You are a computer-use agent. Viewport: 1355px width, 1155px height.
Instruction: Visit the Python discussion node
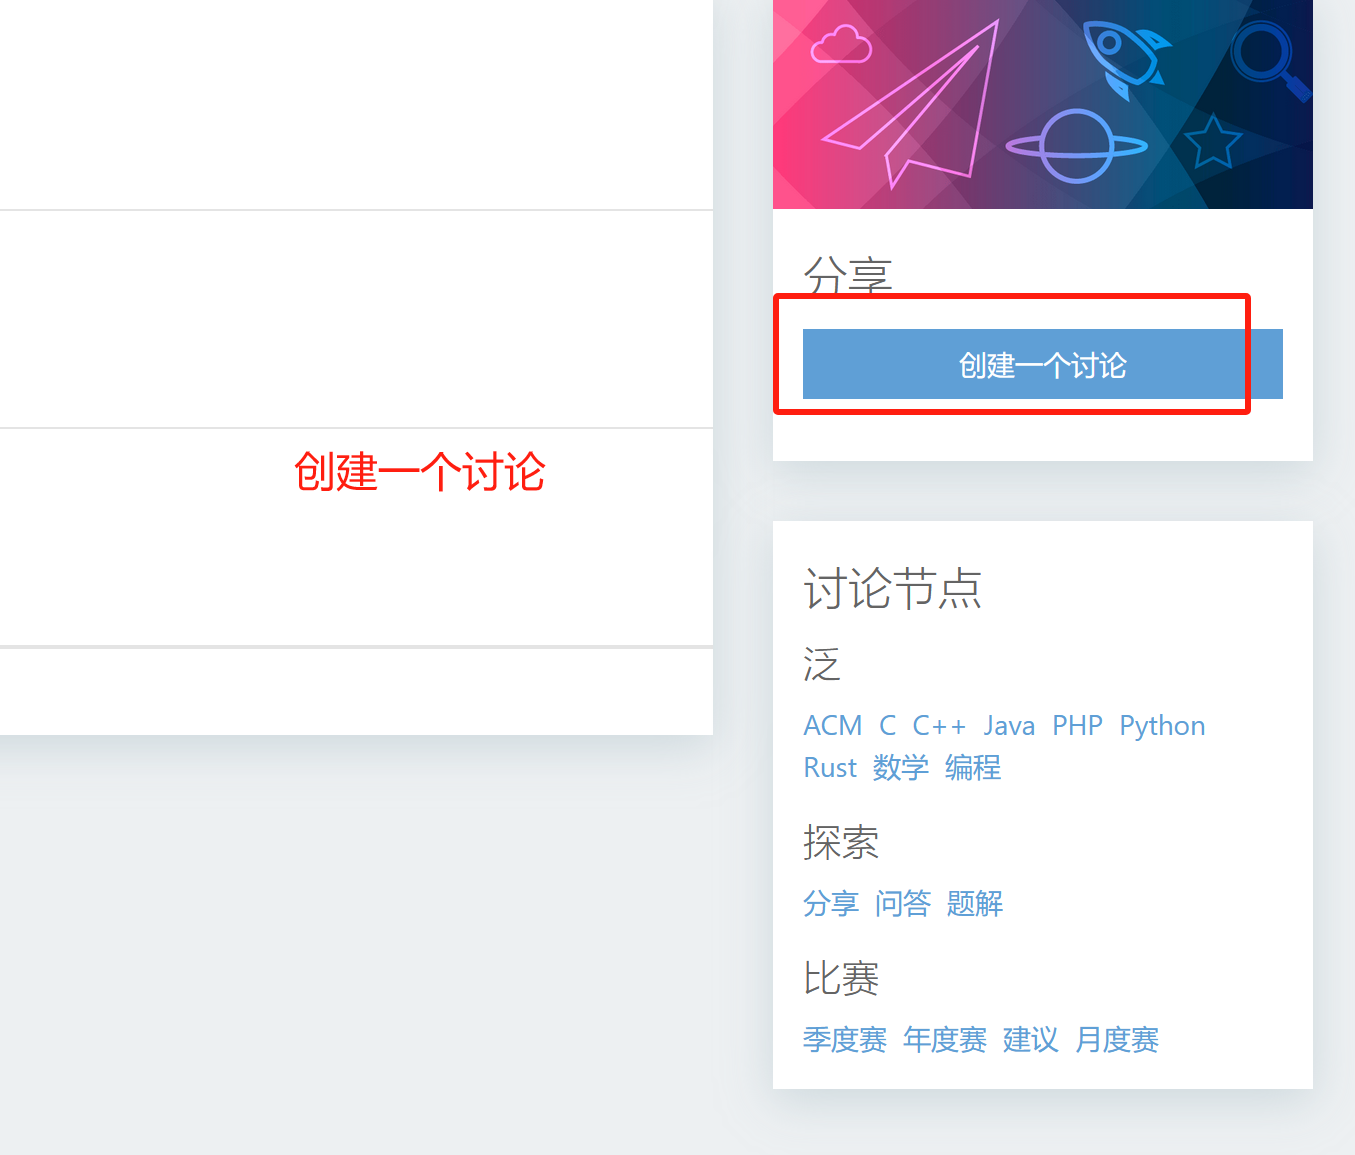1162,726
